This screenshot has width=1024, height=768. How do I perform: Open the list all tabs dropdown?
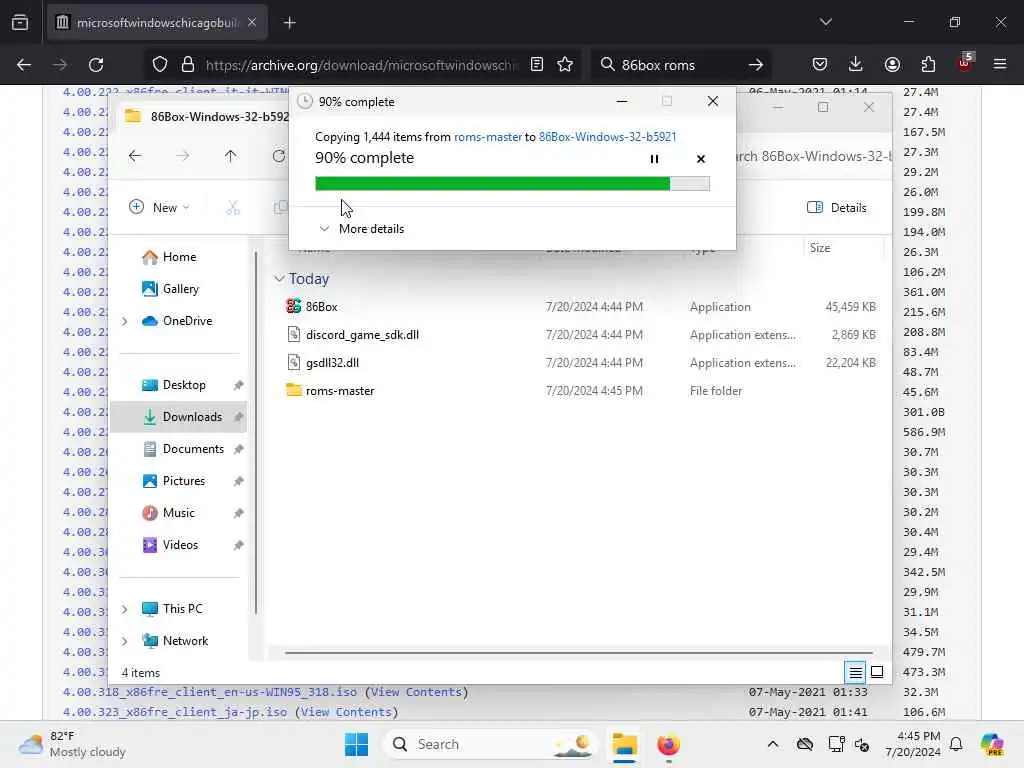[825, 22]
